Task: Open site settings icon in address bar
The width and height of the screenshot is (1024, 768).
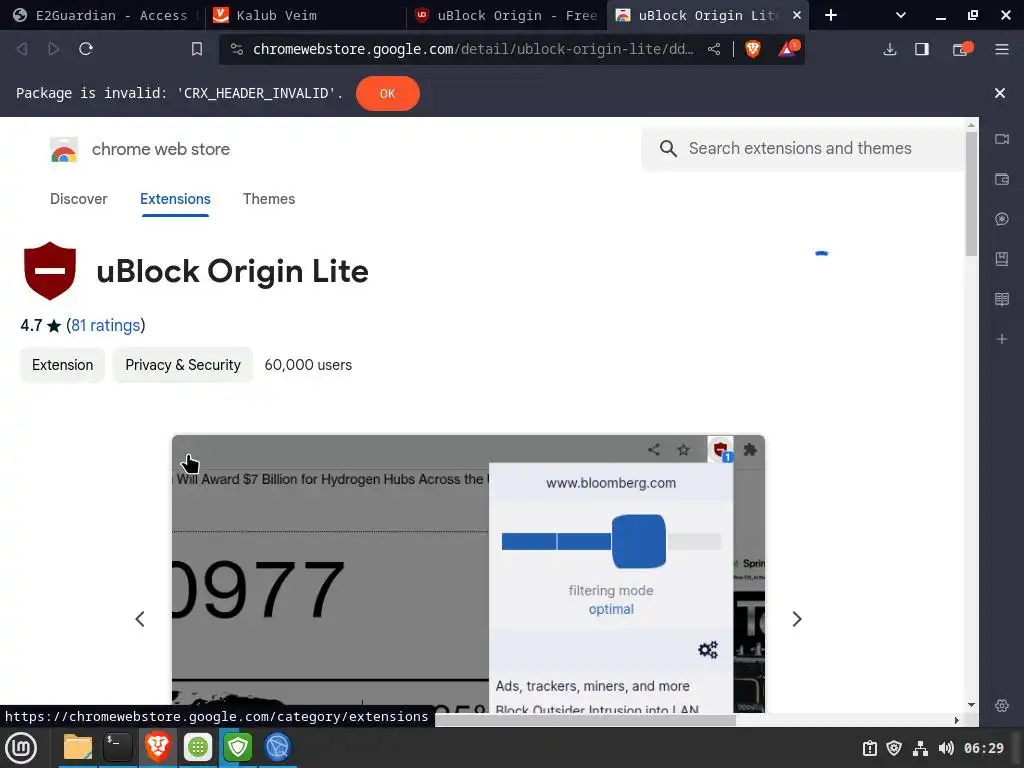Action: coord(236,49)
